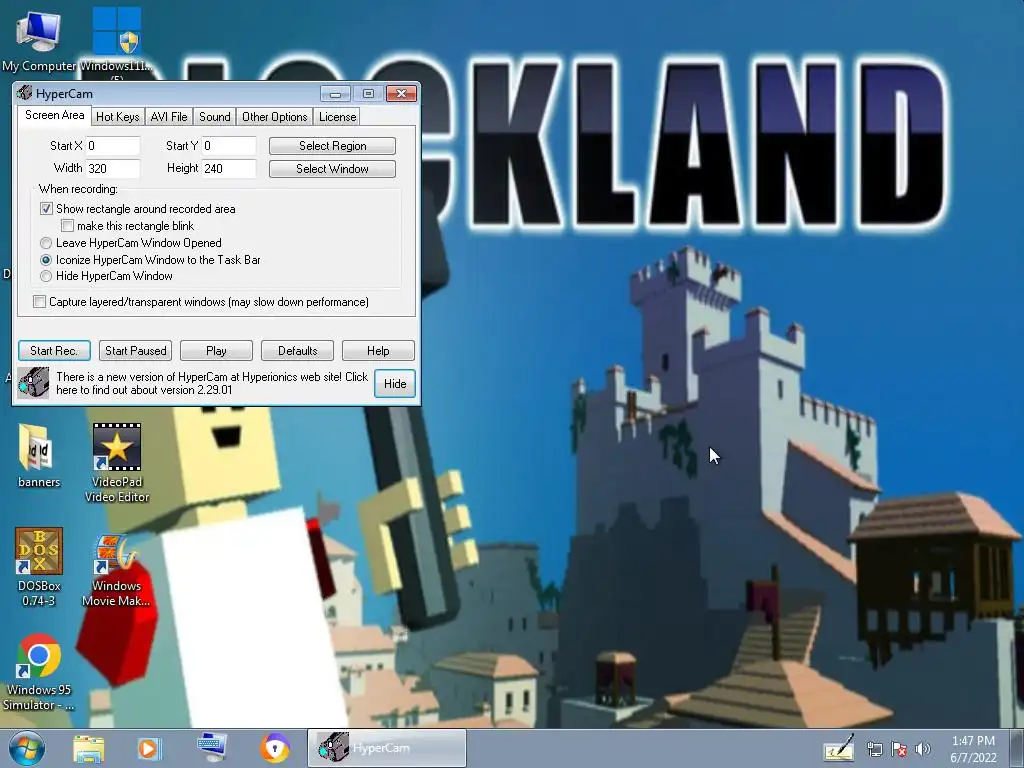Go to the Other Options tab

click(274, 117)
